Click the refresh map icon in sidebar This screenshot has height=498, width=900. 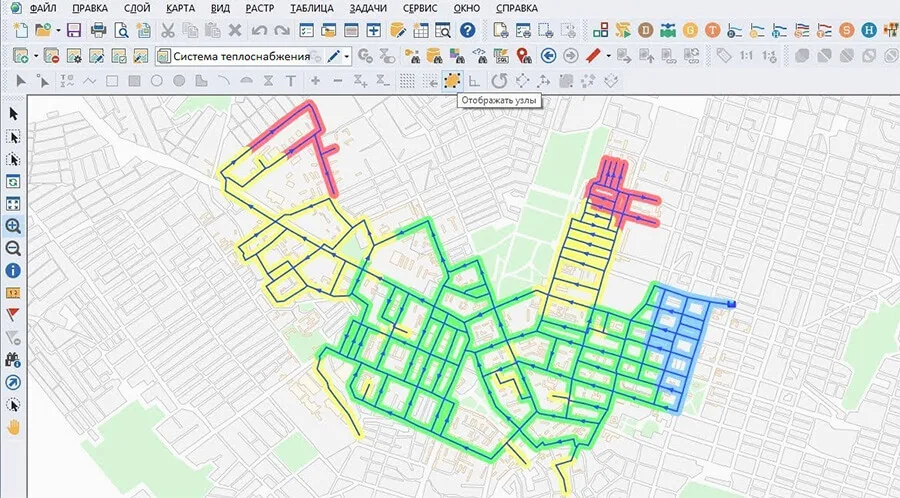pyautogui.click(x=13, y=181)
